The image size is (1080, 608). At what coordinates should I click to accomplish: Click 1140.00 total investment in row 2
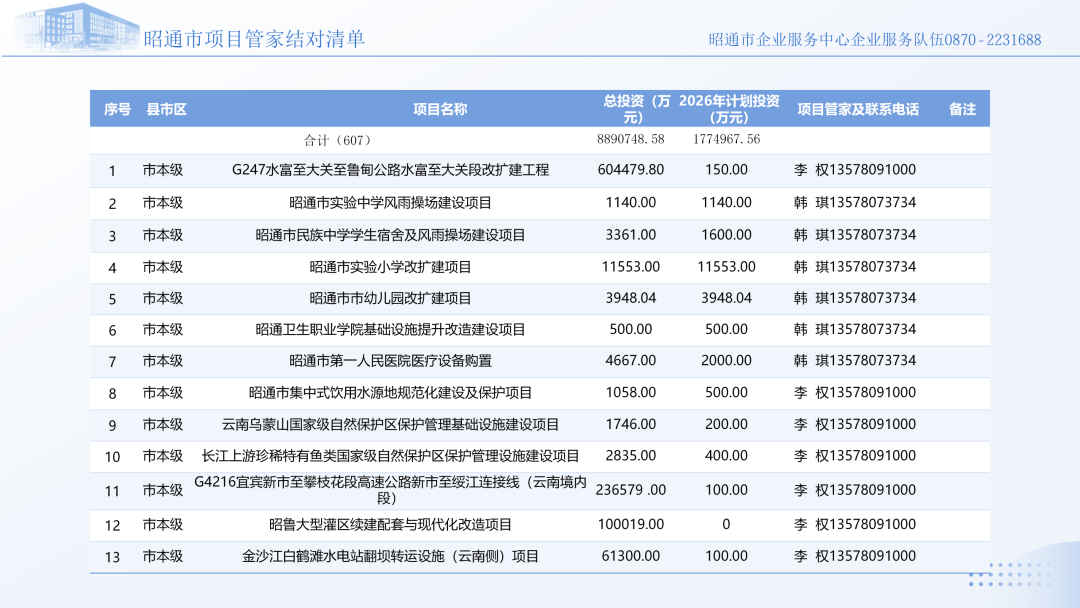coord(631,202)
